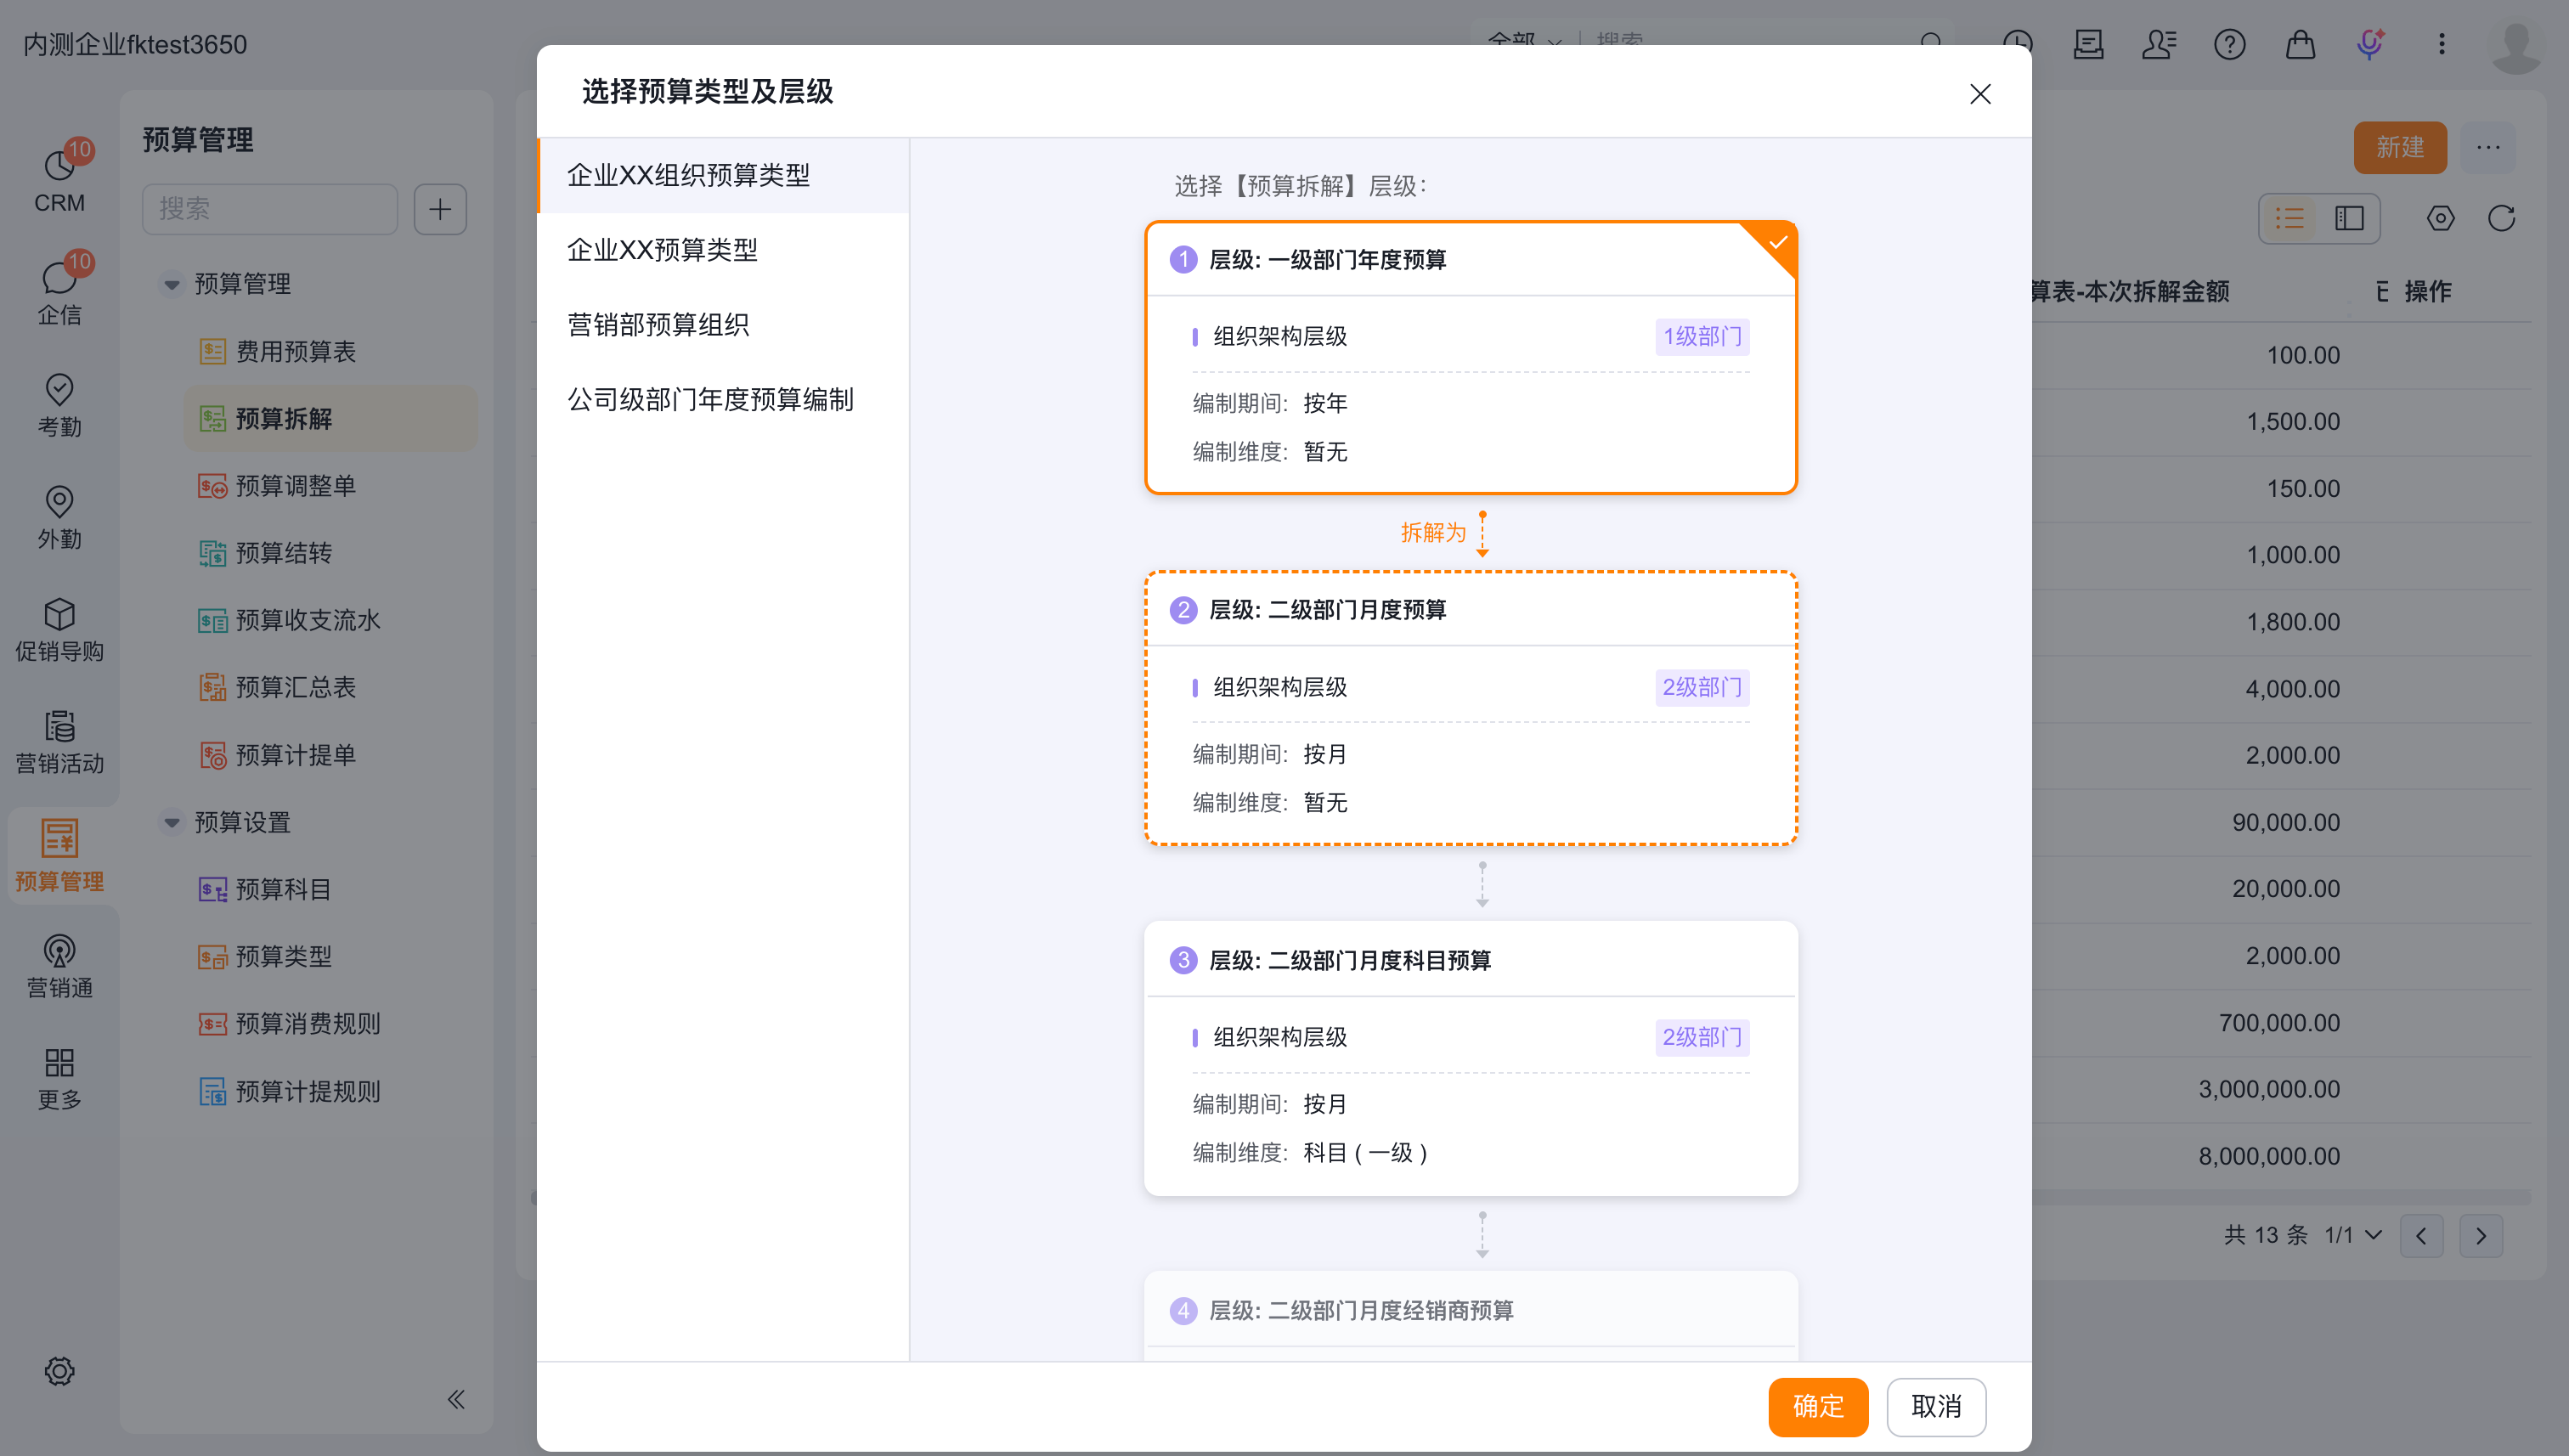The height and width of the screenshot is (1456, 2569).
Task: Click the 新建 button
Action: pos(2399,148)
